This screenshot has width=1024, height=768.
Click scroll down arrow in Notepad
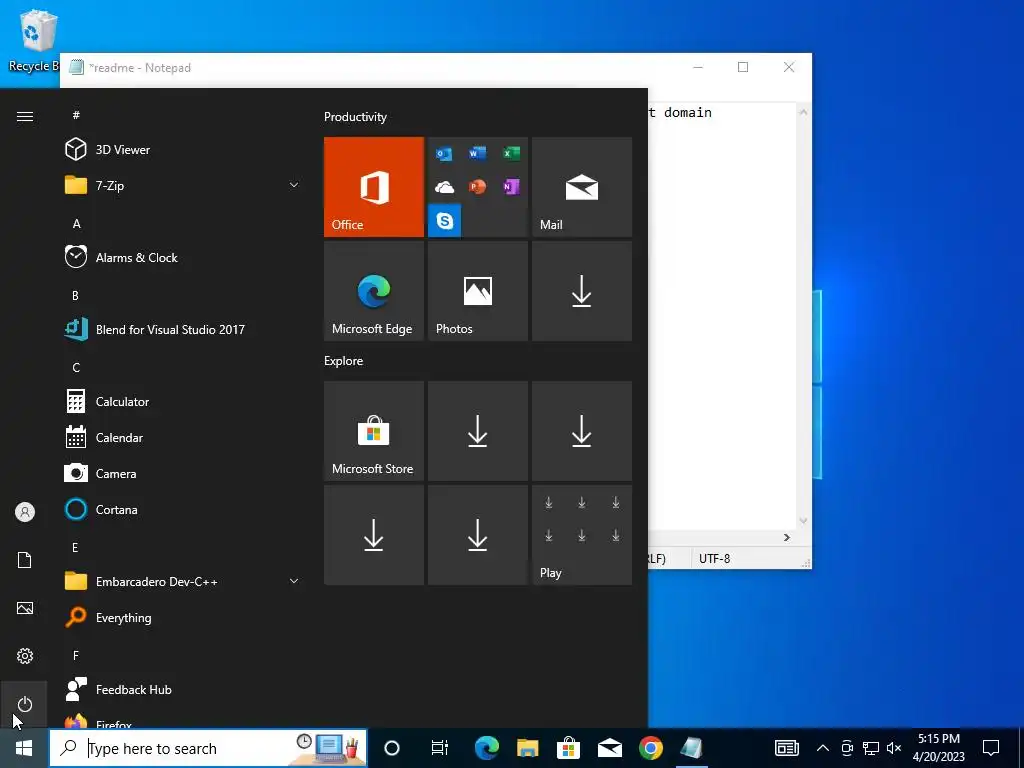point(804,521)
